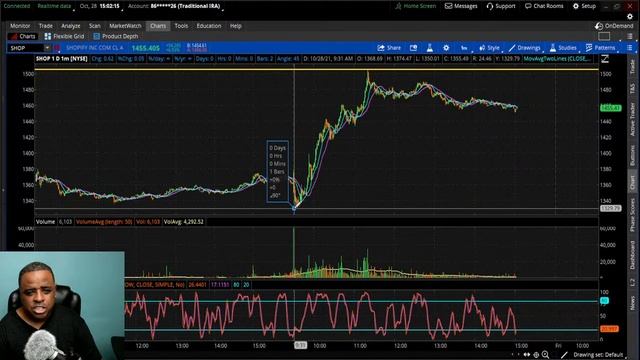
Task: Click the 1329.79 price level bubble
Action: click(x=610, y=208)
